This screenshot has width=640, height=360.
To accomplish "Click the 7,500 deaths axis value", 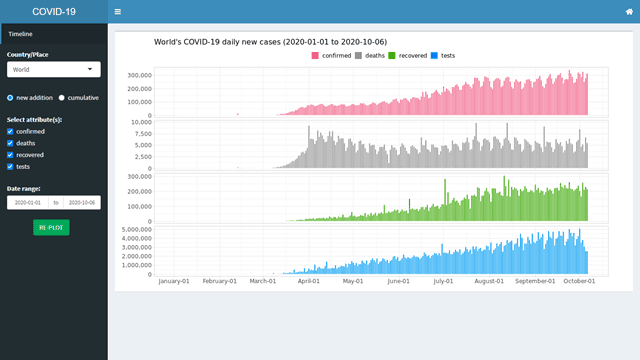I will (143, 134).
